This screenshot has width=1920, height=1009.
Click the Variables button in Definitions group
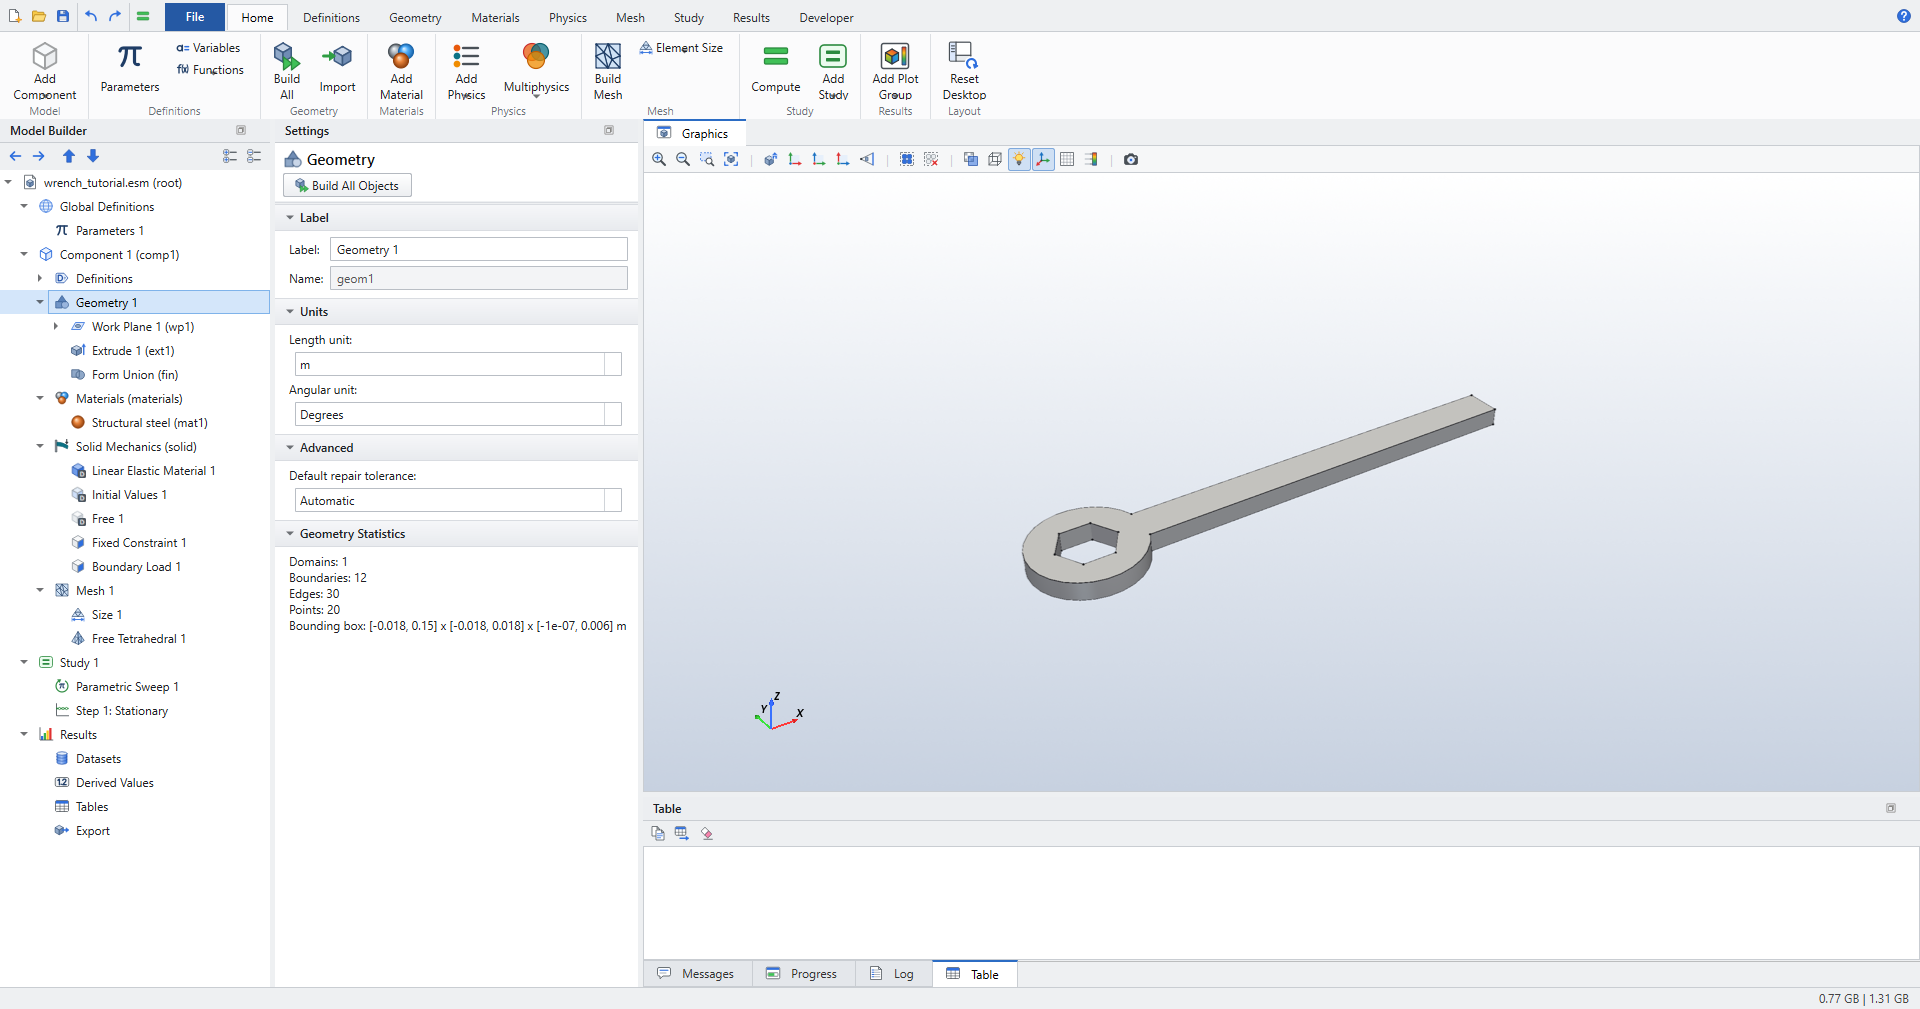pyautogui.click(x=208, y=48)
